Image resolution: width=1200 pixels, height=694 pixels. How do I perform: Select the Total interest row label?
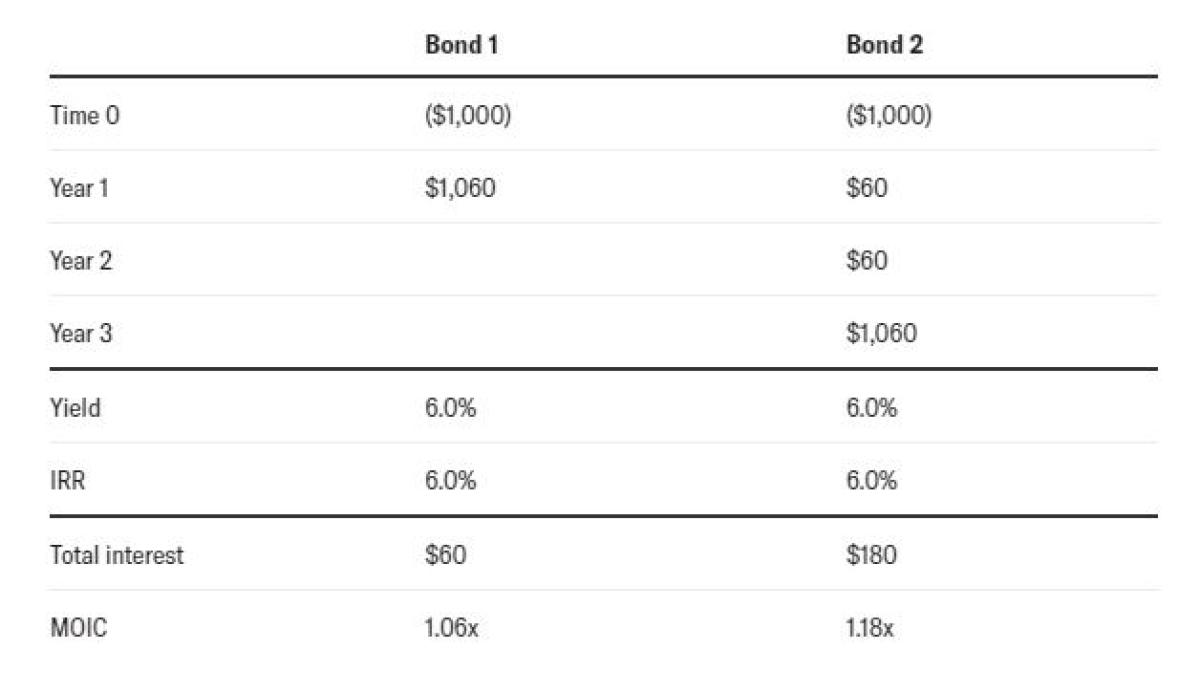(x=117, y=556)
